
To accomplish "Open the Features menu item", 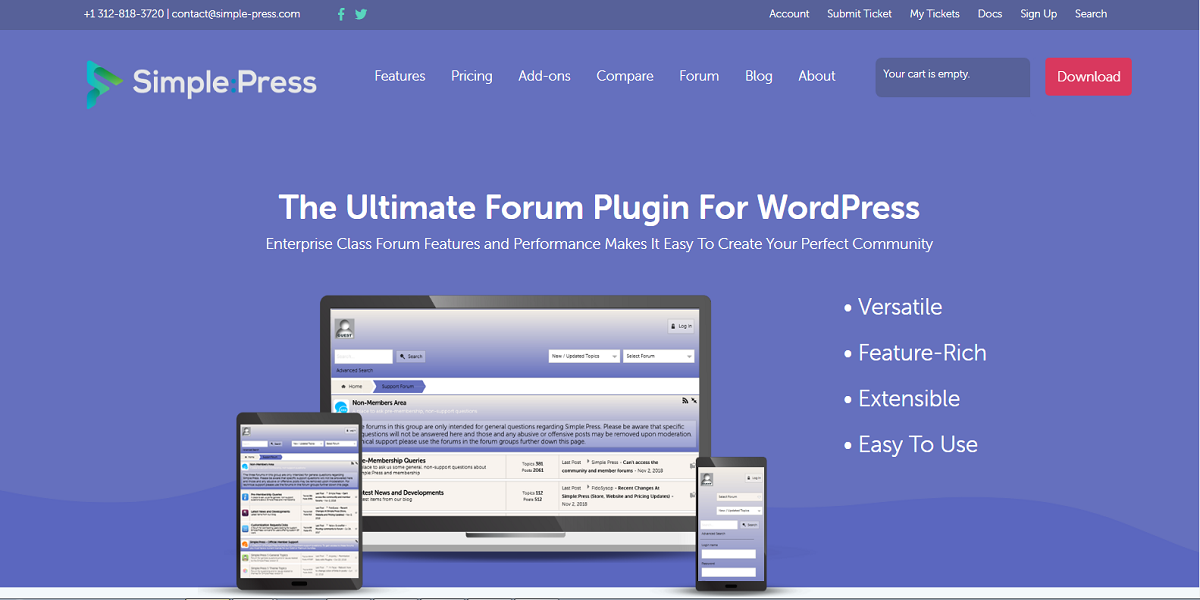I will [400, 76].
